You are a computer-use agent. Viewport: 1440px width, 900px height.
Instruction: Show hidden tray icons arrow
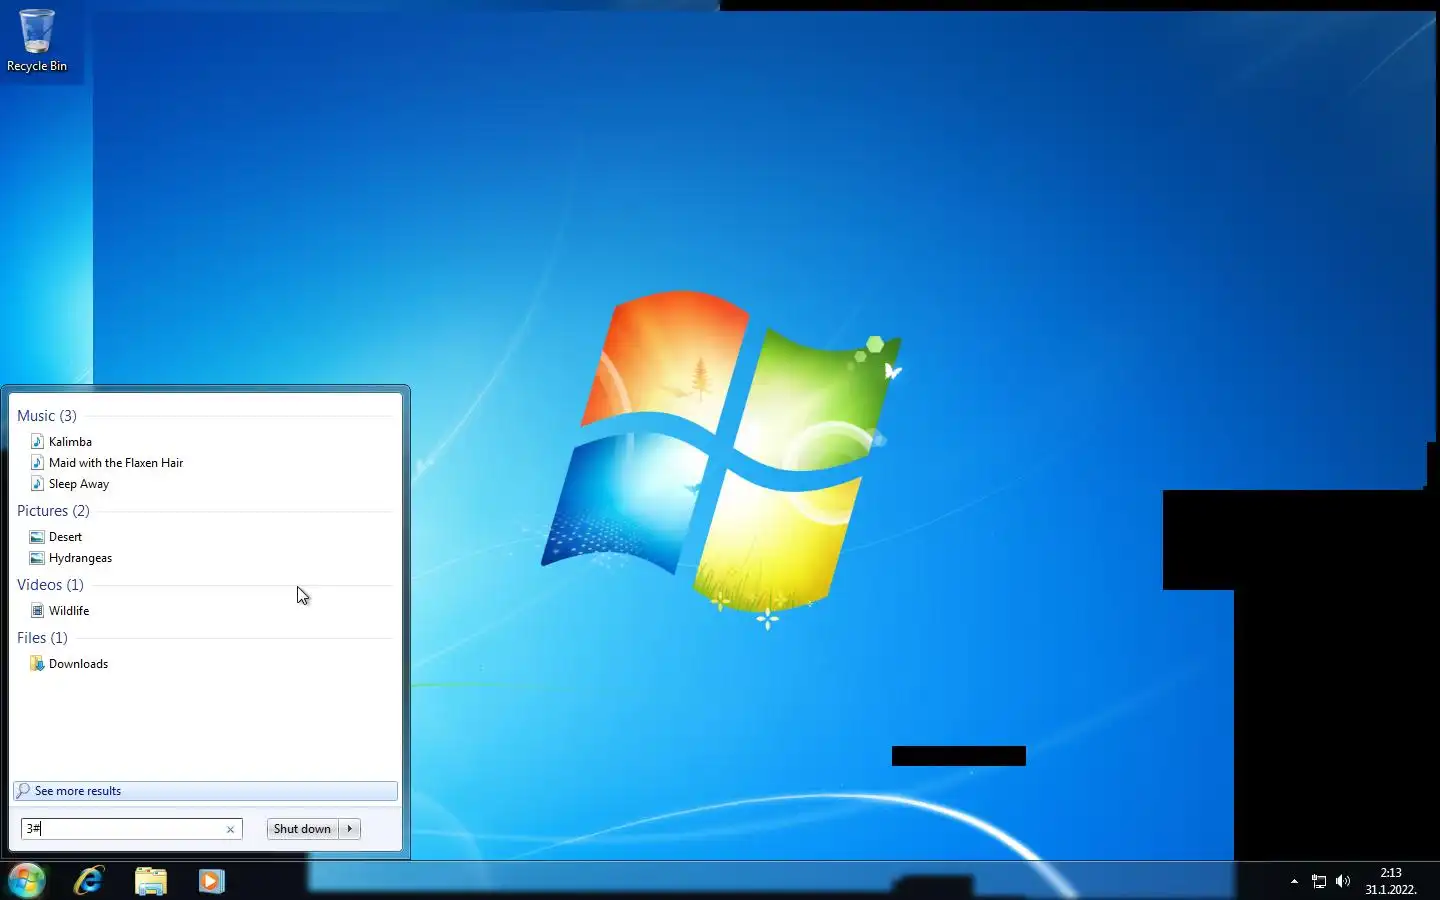click(x=1294, y=881)
